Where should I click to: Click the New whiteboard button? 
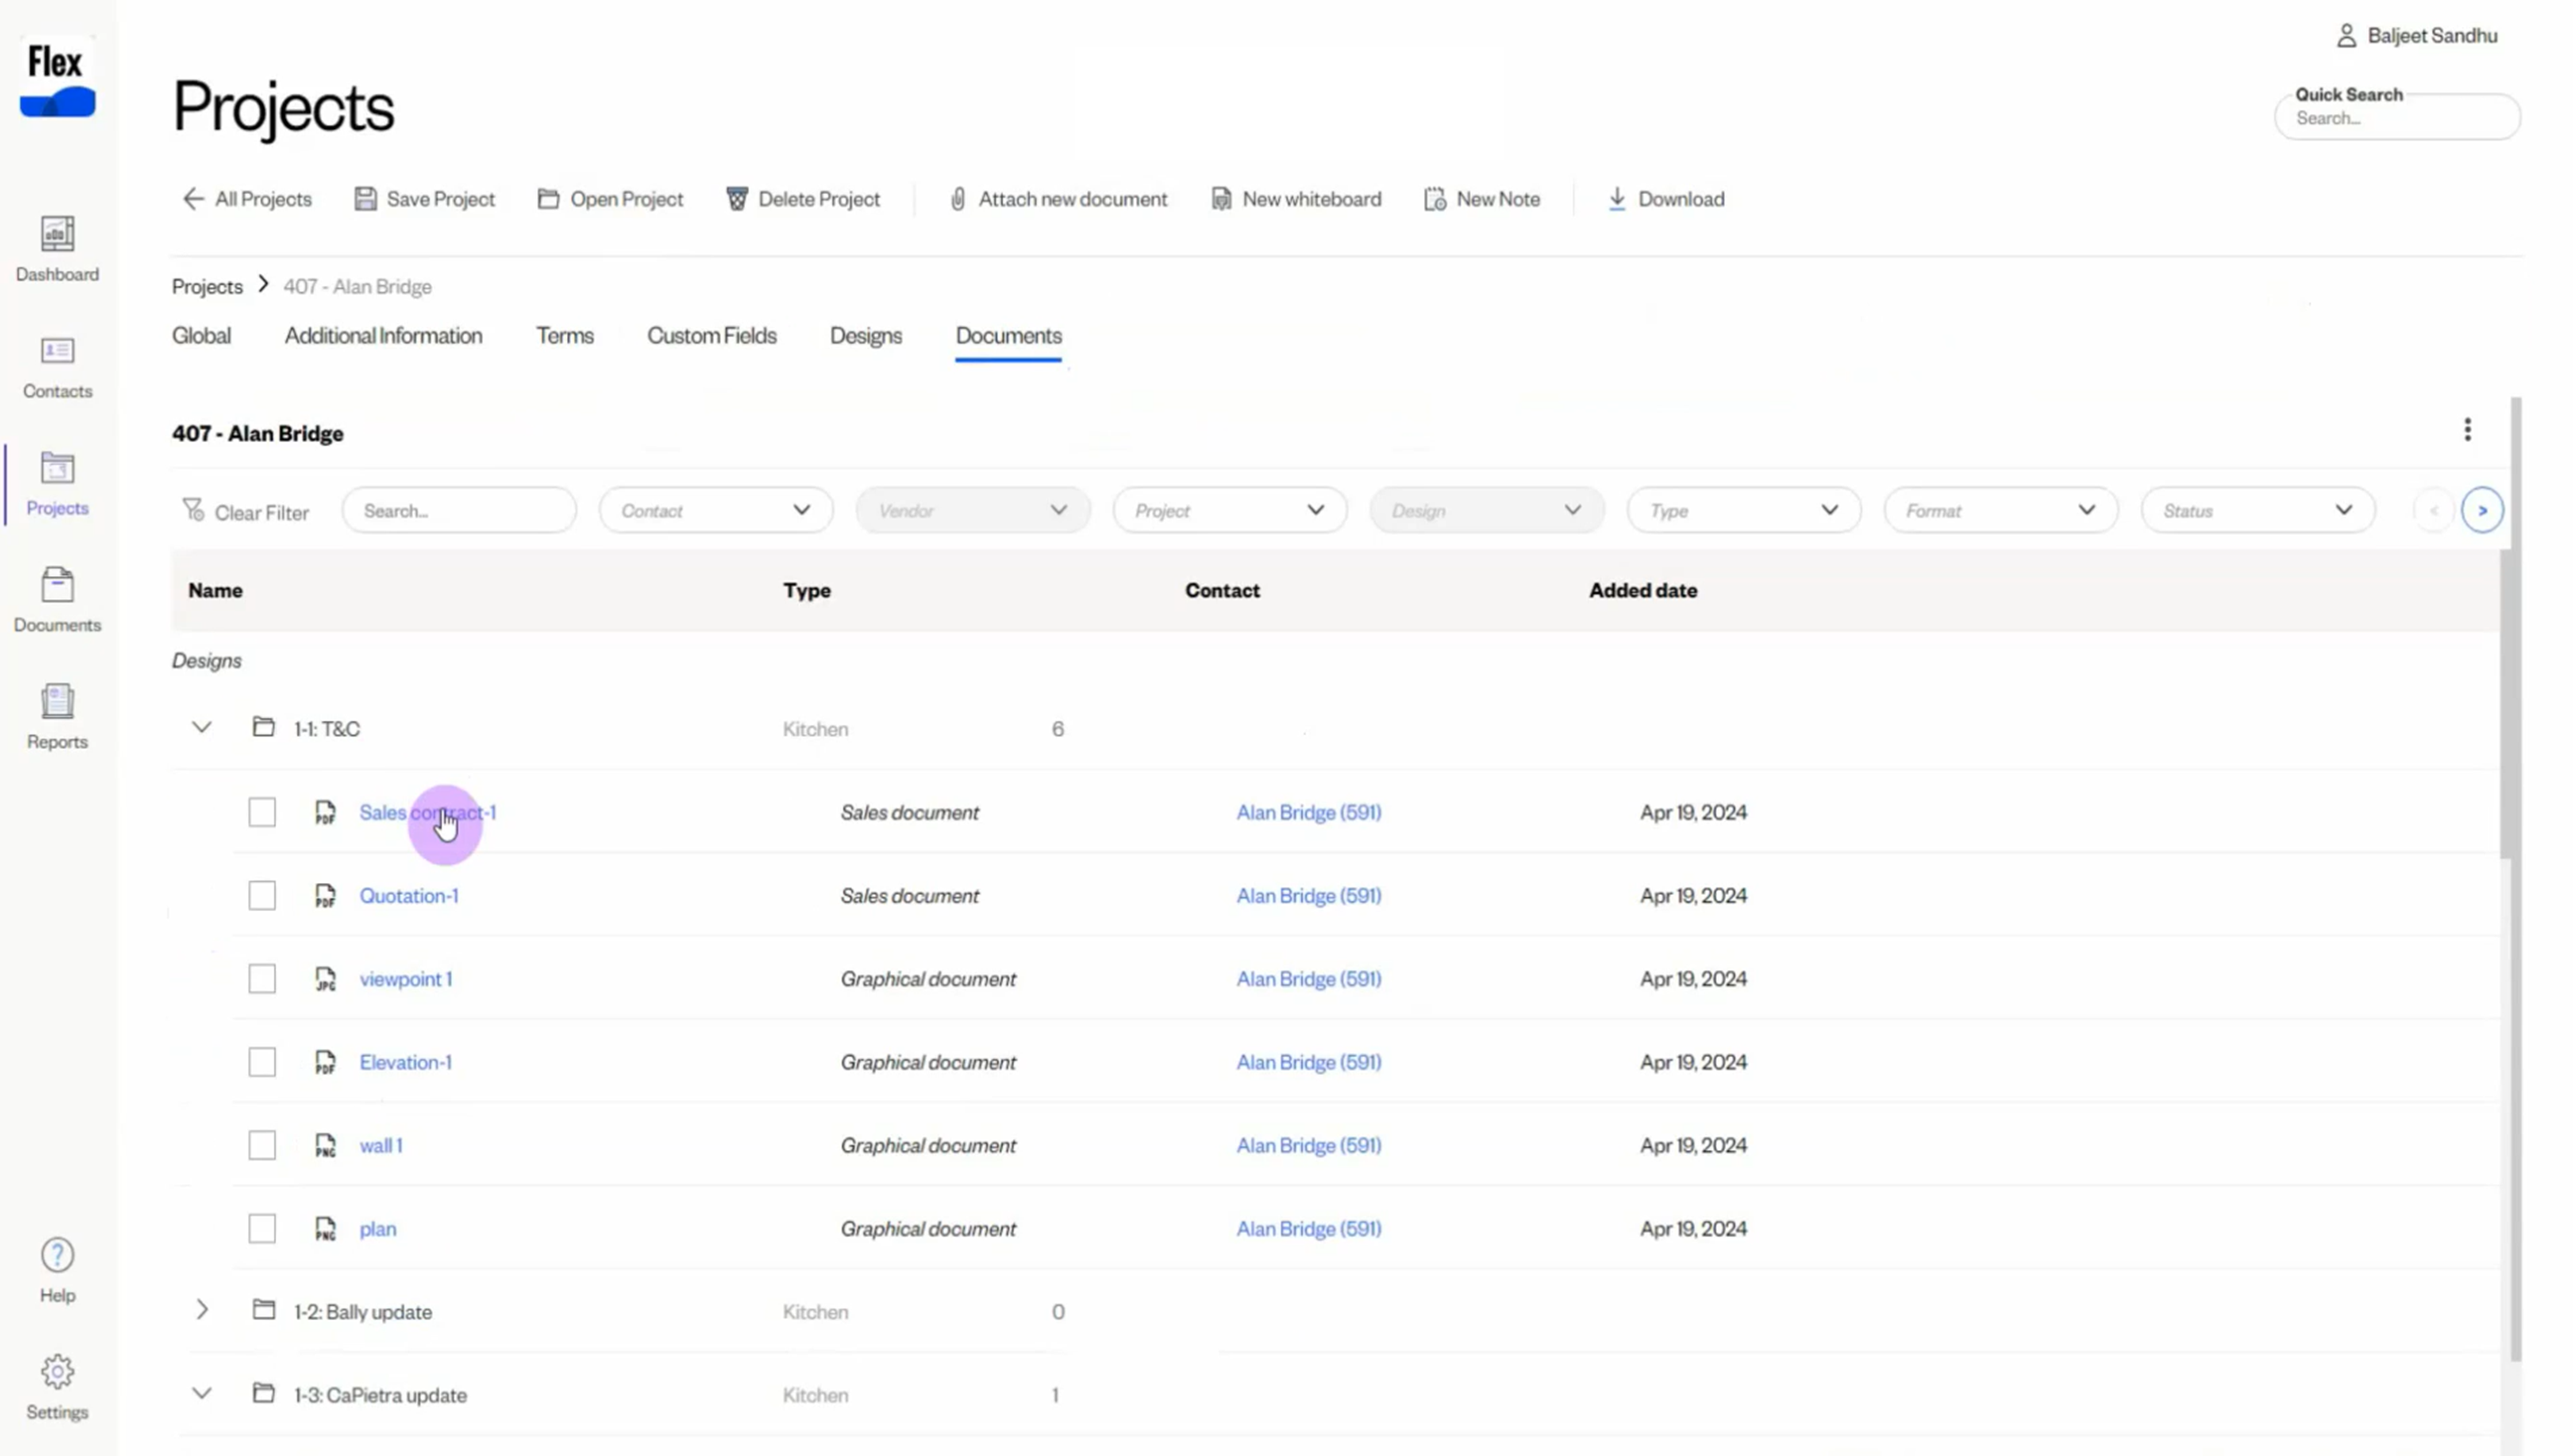(x=1296, y=198)
